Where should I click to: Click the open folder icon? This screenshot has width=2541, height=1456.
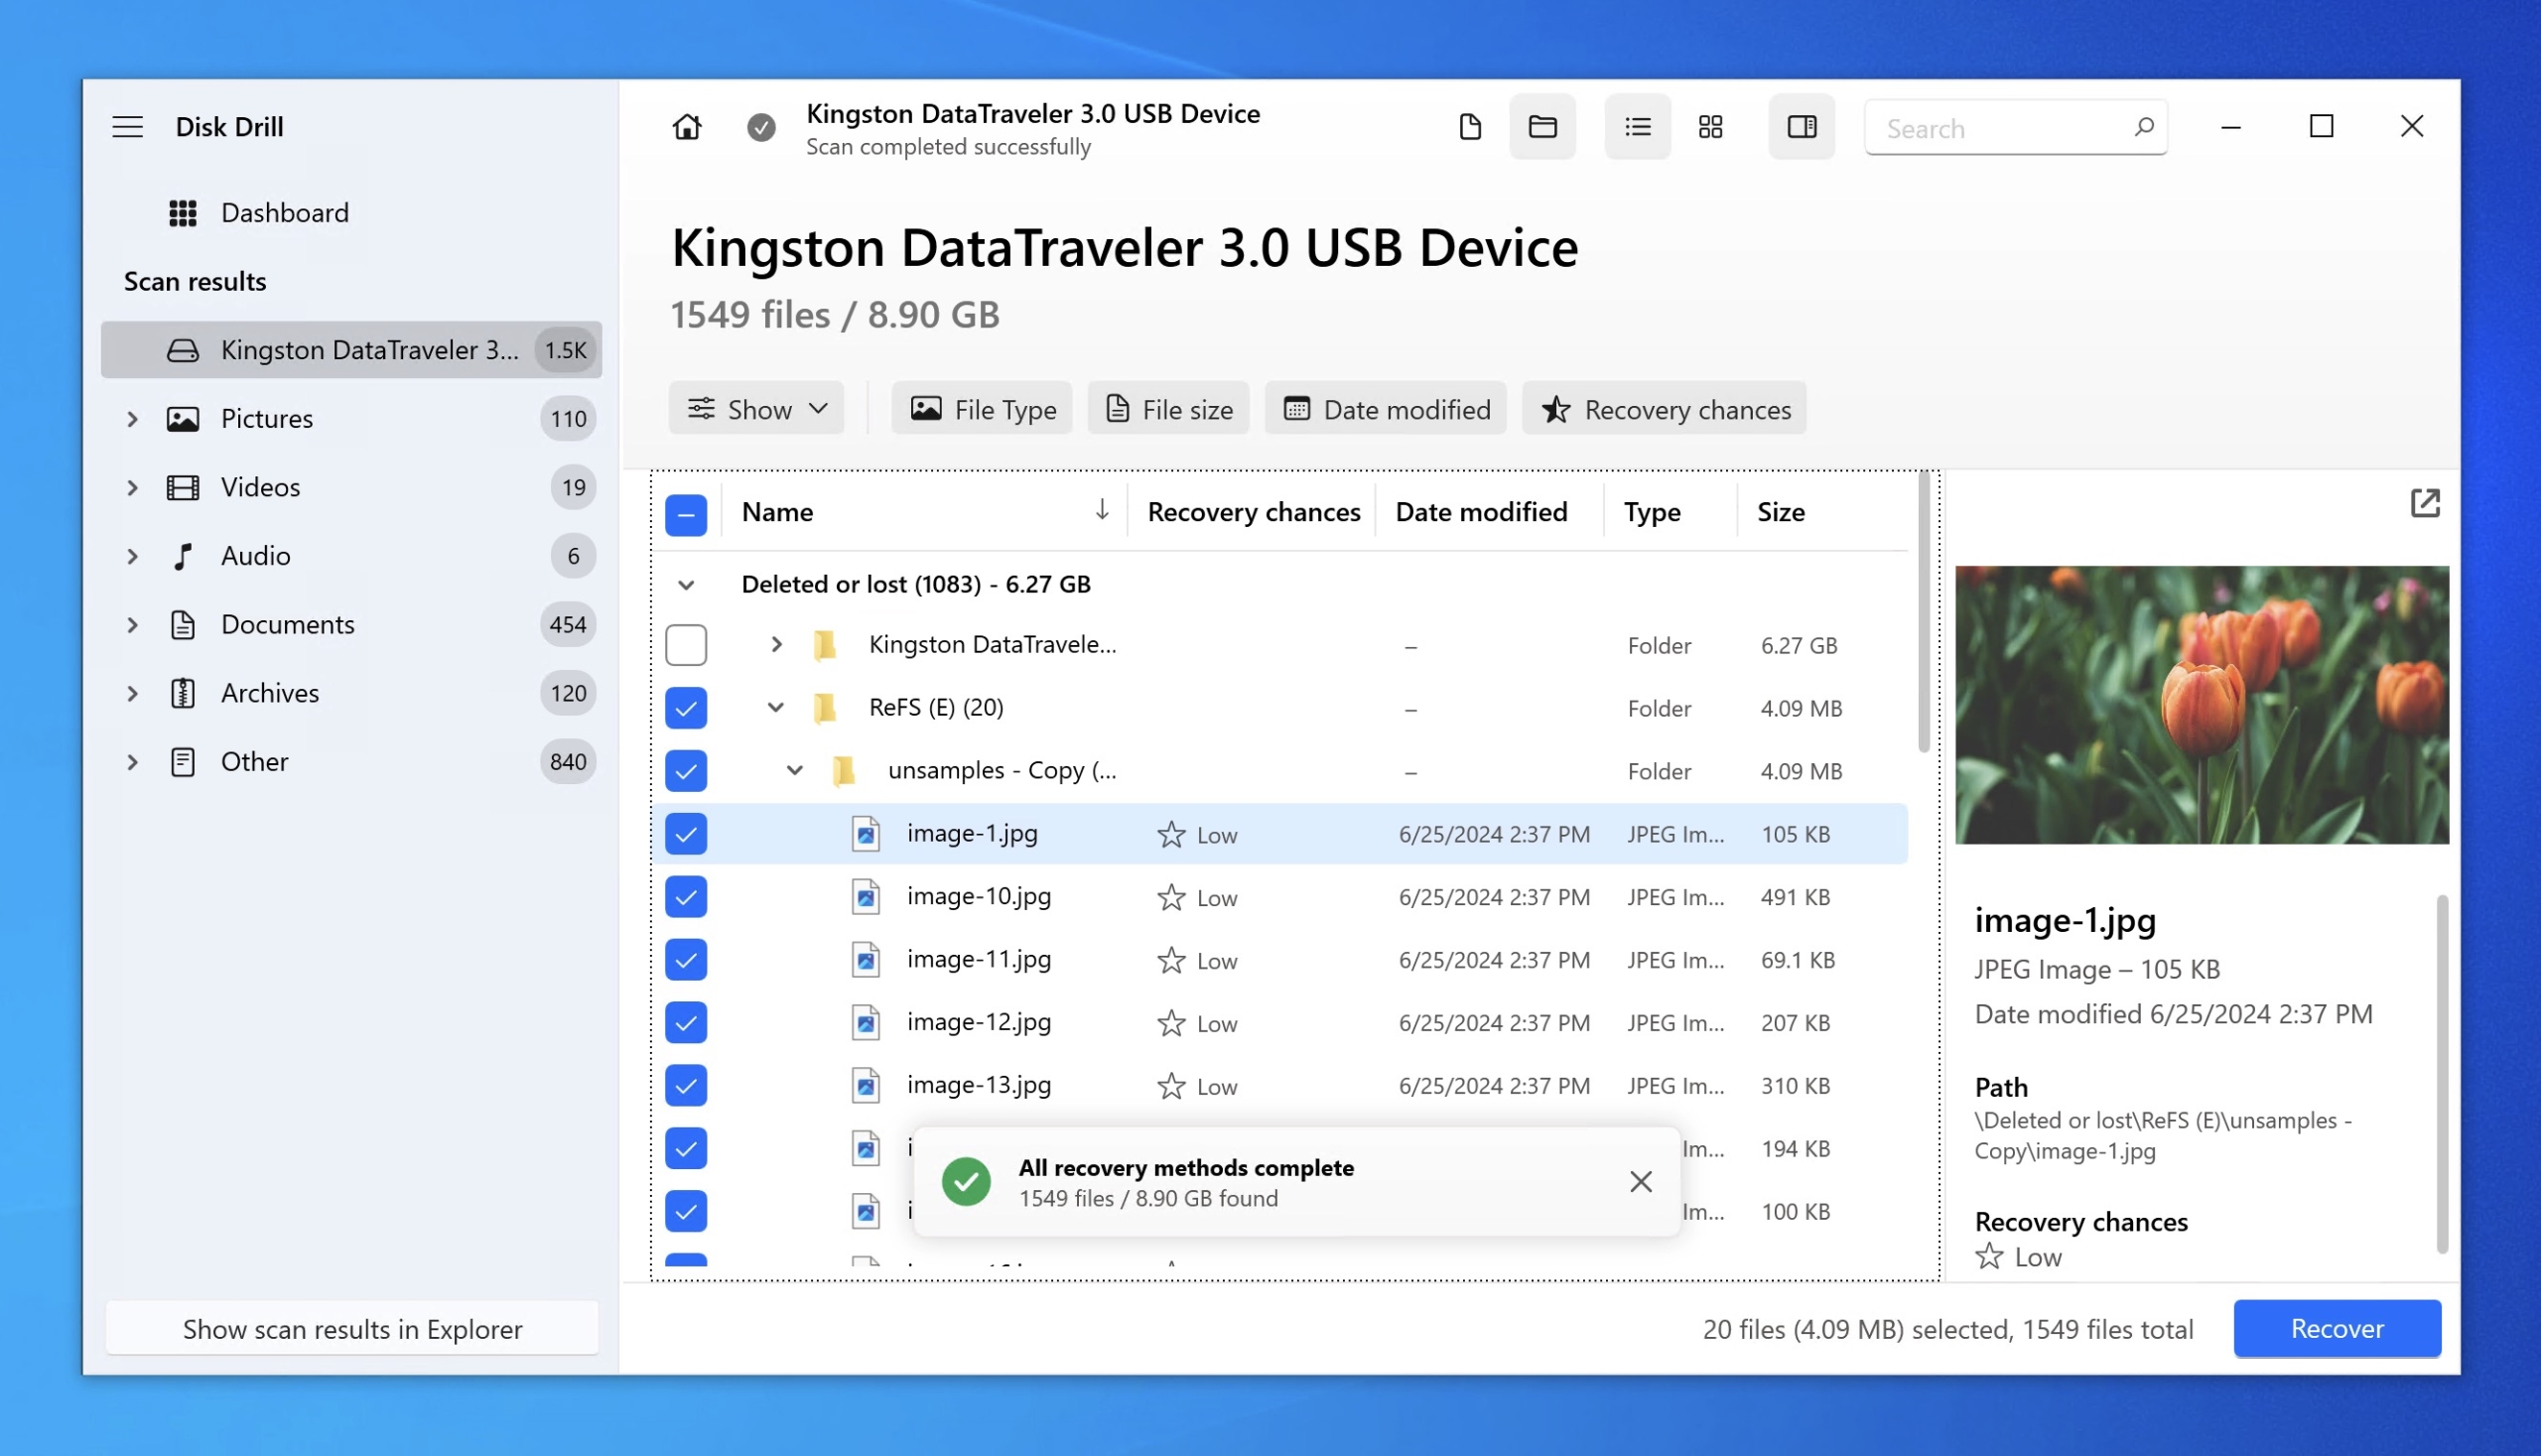click(1542, 126)
